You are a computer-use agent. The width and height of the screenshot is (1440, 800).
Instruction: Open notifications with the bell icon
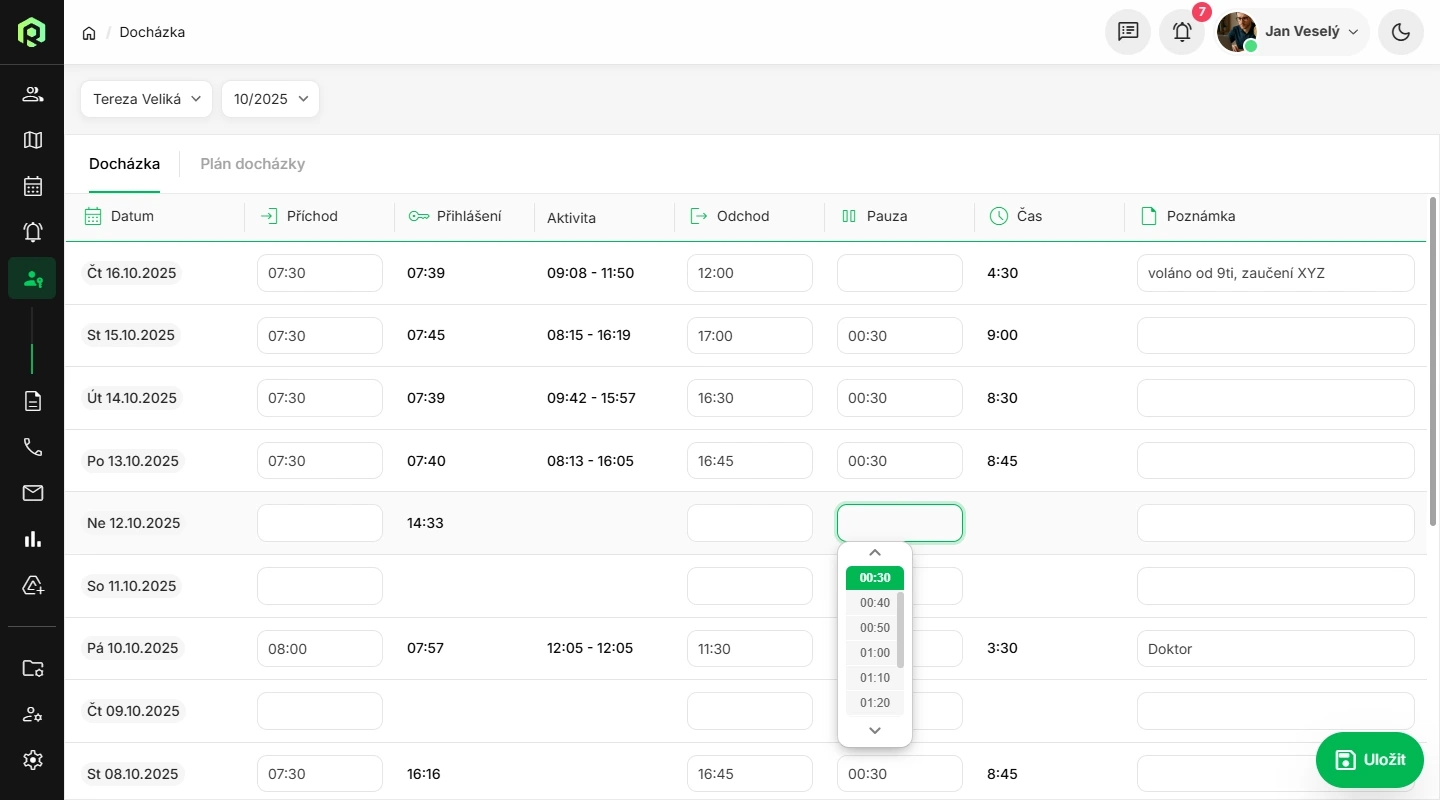coord(1181,32)
